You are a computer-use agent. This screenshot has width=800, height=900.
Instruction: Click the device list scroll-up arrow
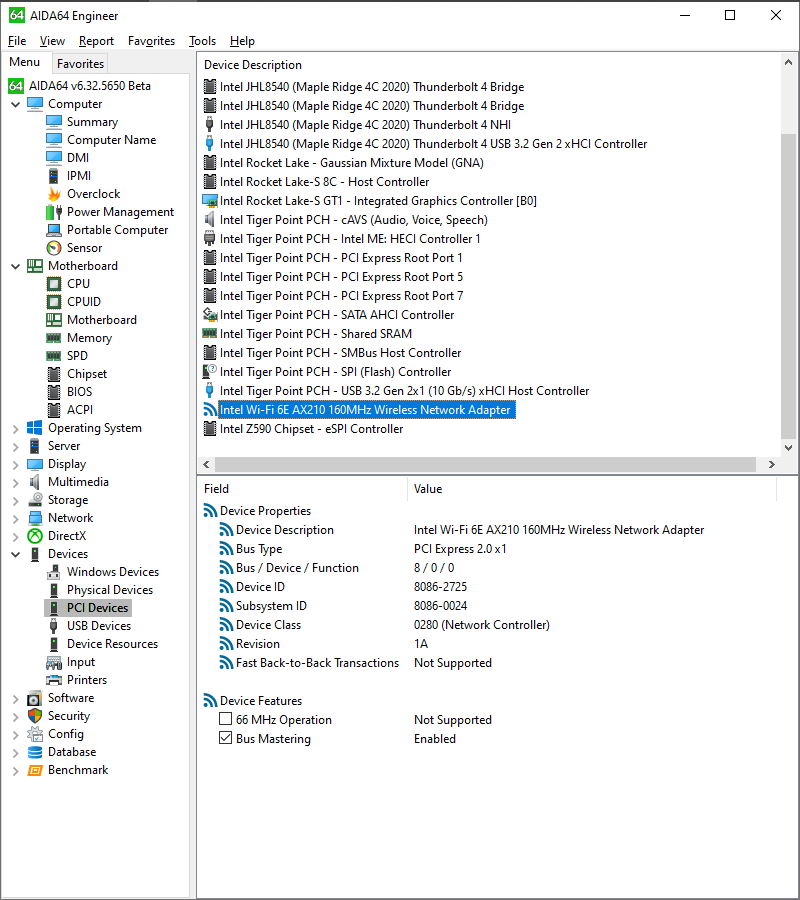click(x=789, y=62)
